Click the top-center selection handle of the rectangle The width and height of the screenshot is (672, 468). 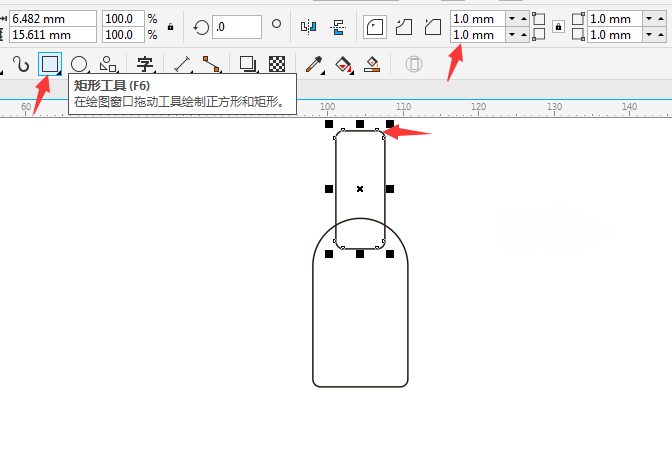click(x=360, y=124)
